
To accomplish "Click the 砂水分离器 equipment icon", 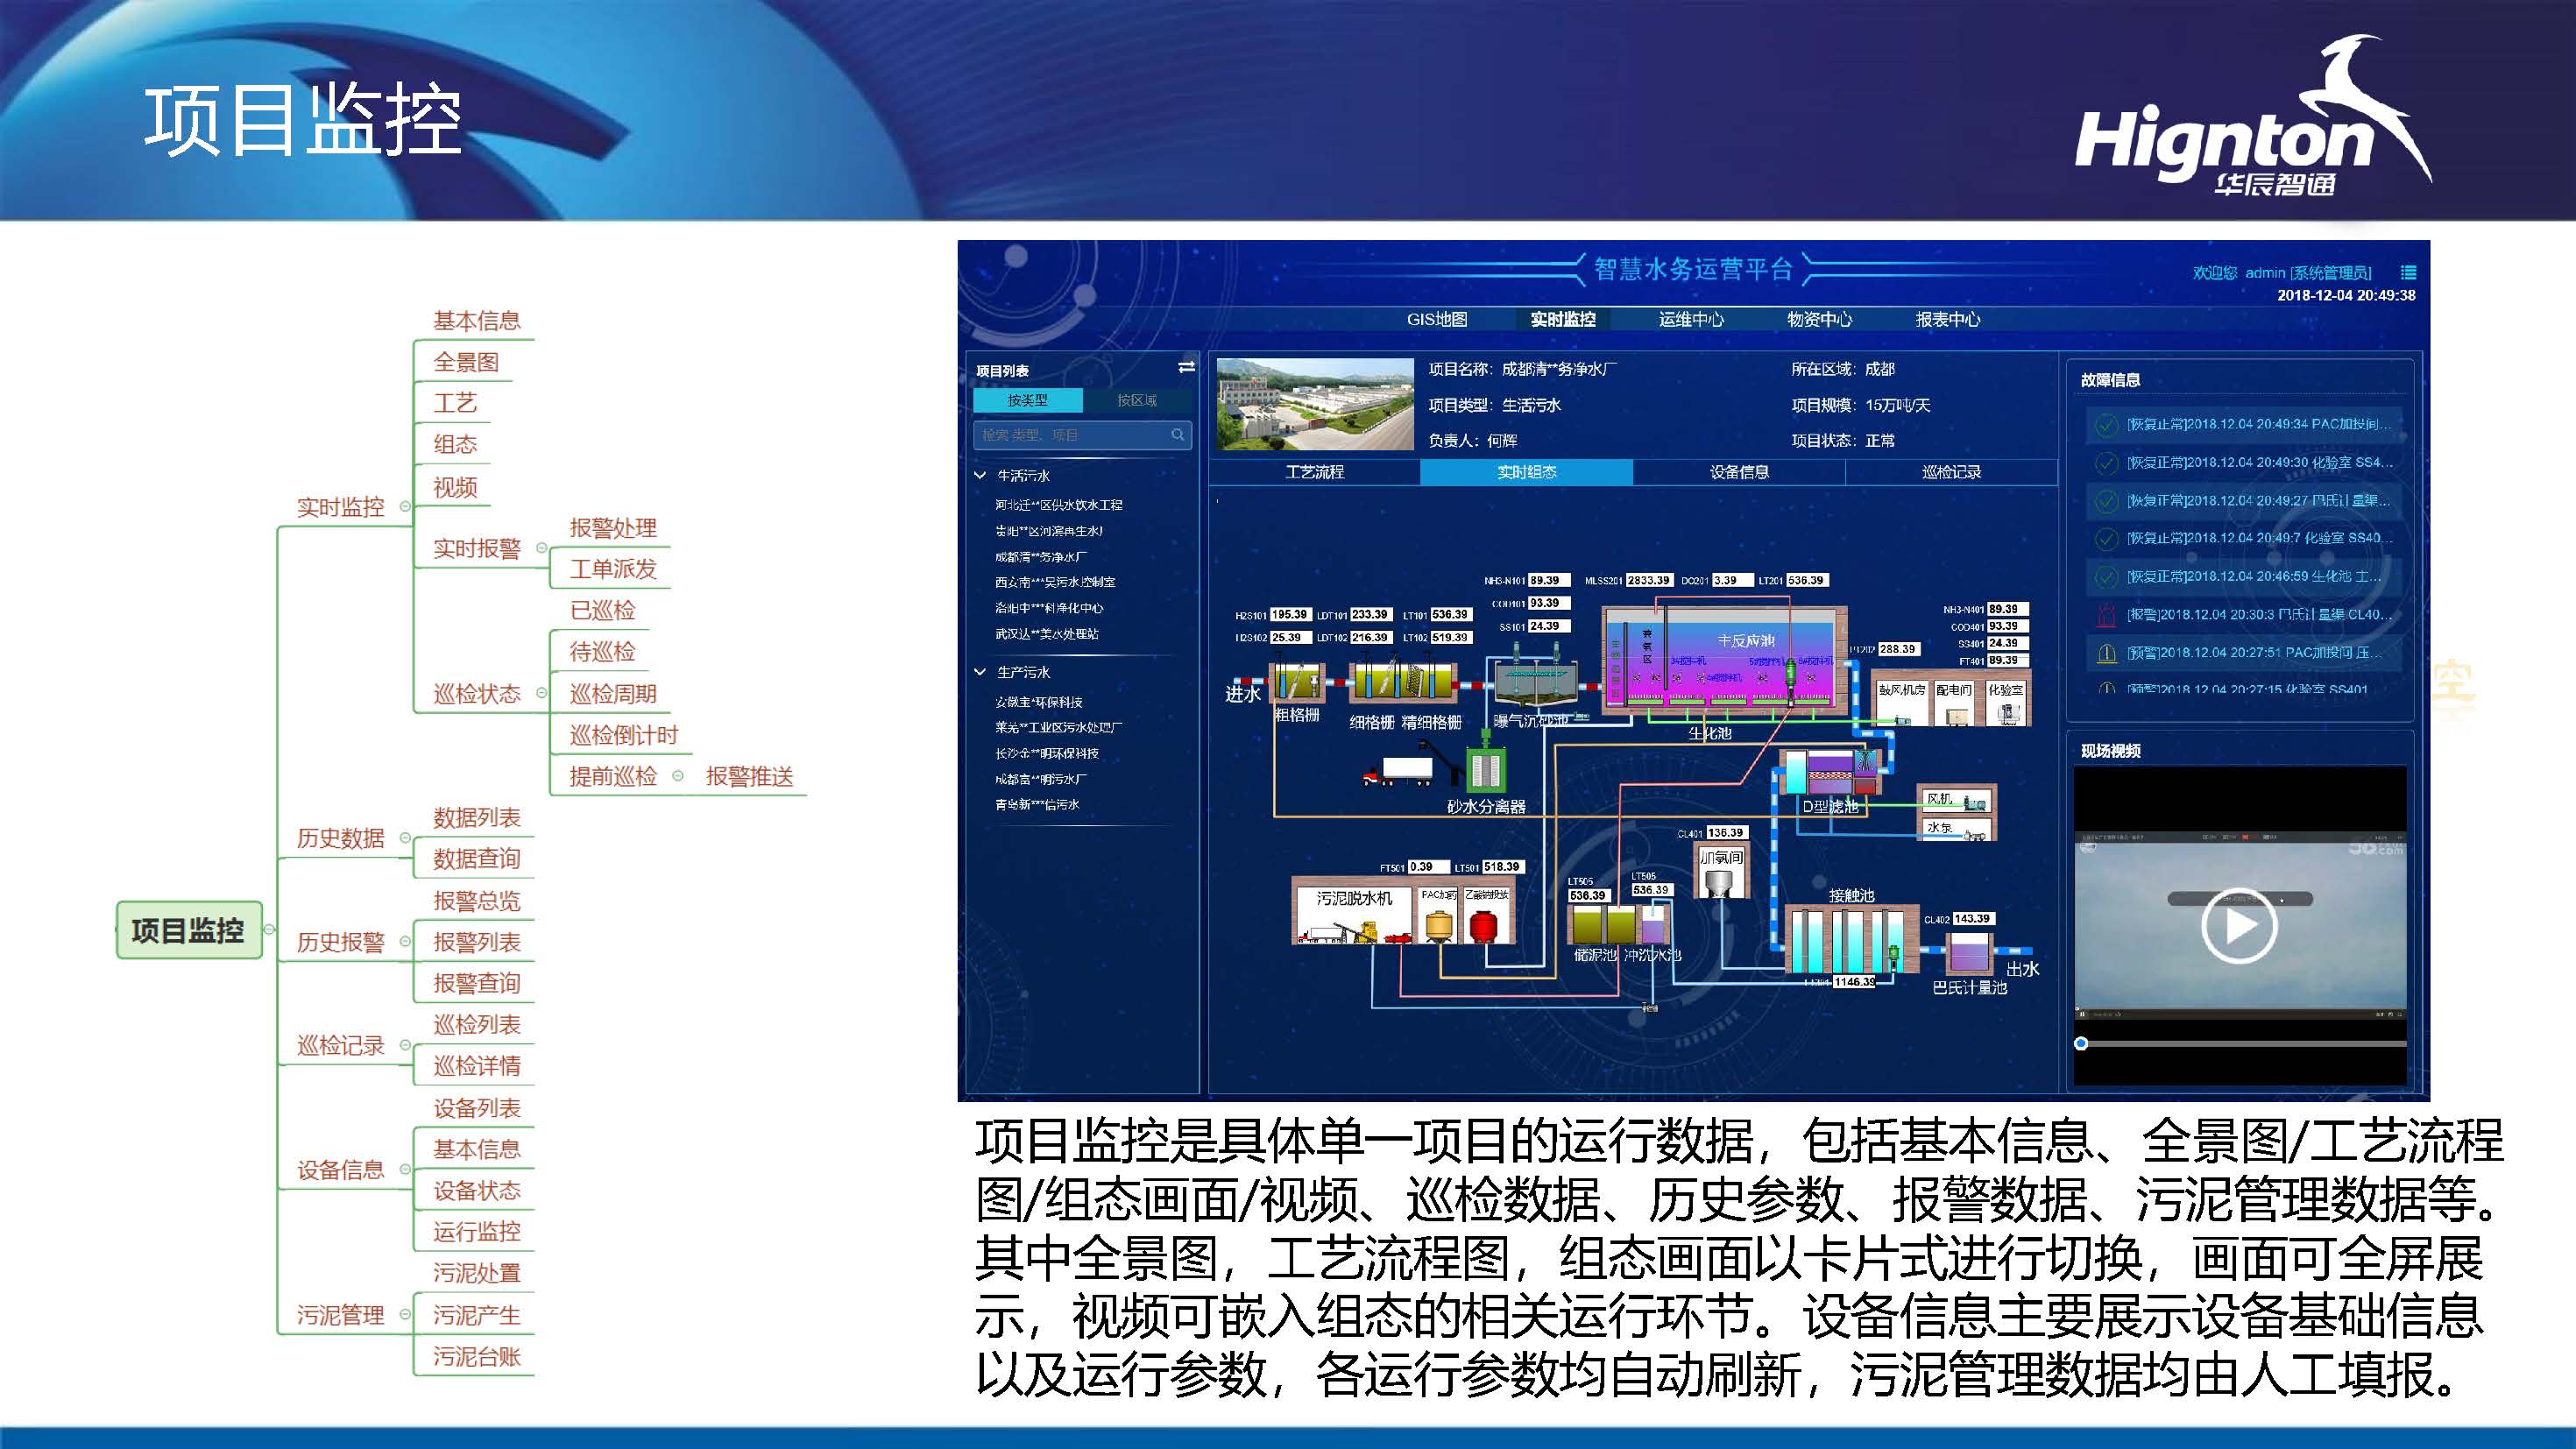I will click(1485, 771).
